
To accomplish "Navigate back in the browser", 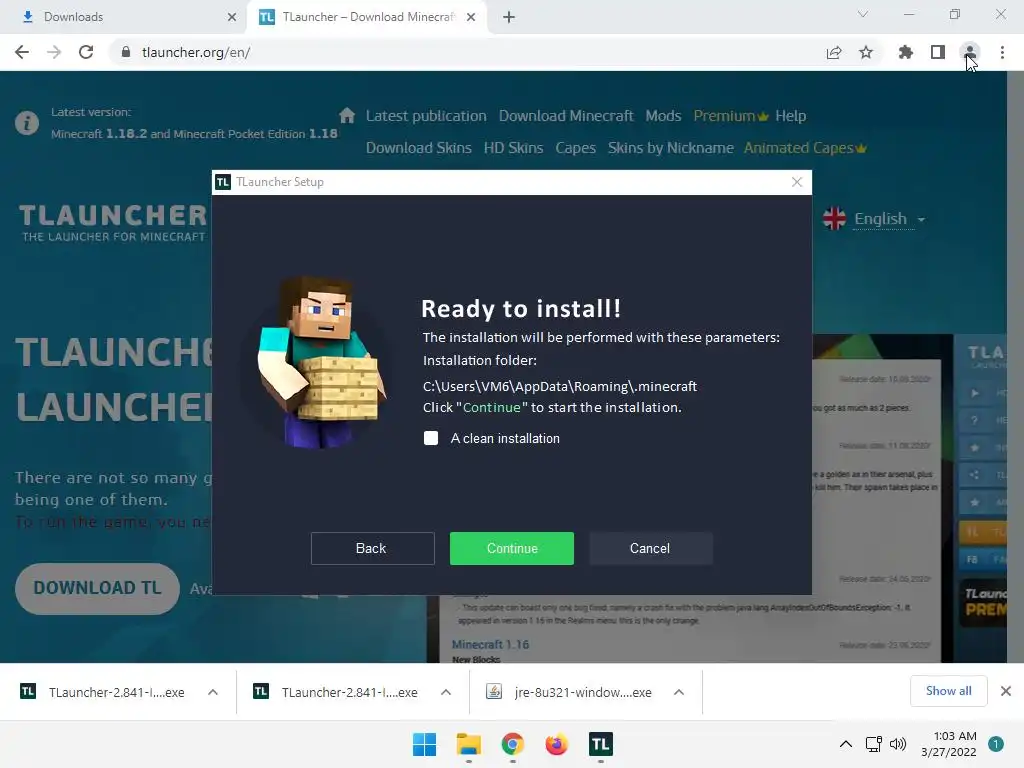I will [x=22, y=52].
